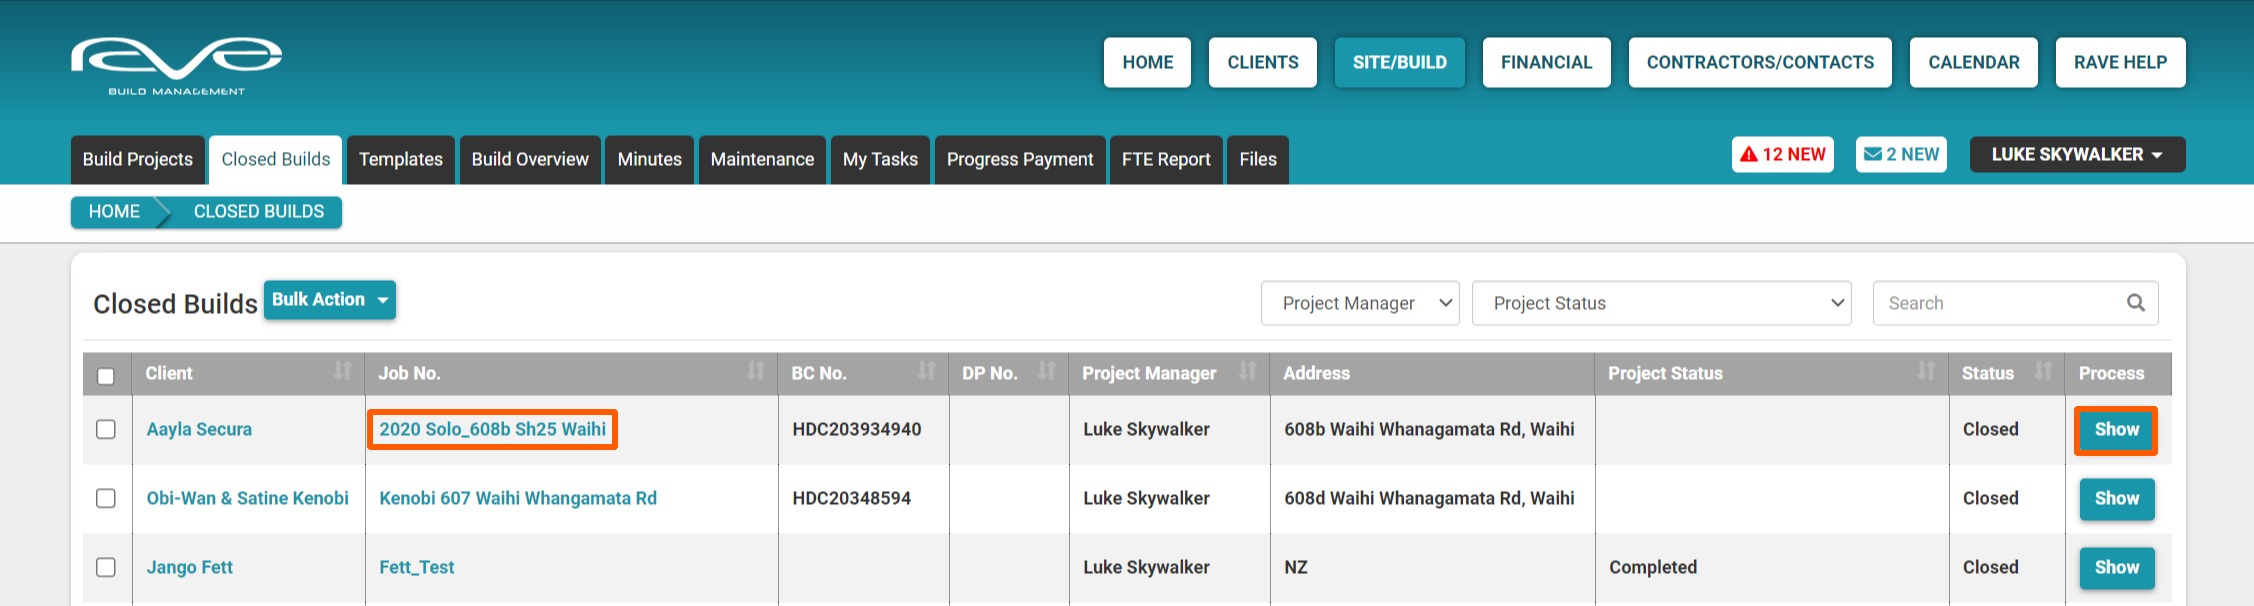Viewport: 2254px width, 606px height.
Task: Switch to the Build Overview tab
Action: coord(530,160)
